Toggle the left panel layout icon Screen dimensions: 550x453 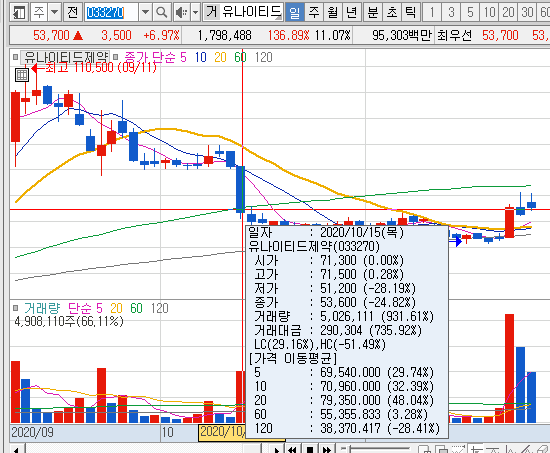tap(19, 13)
